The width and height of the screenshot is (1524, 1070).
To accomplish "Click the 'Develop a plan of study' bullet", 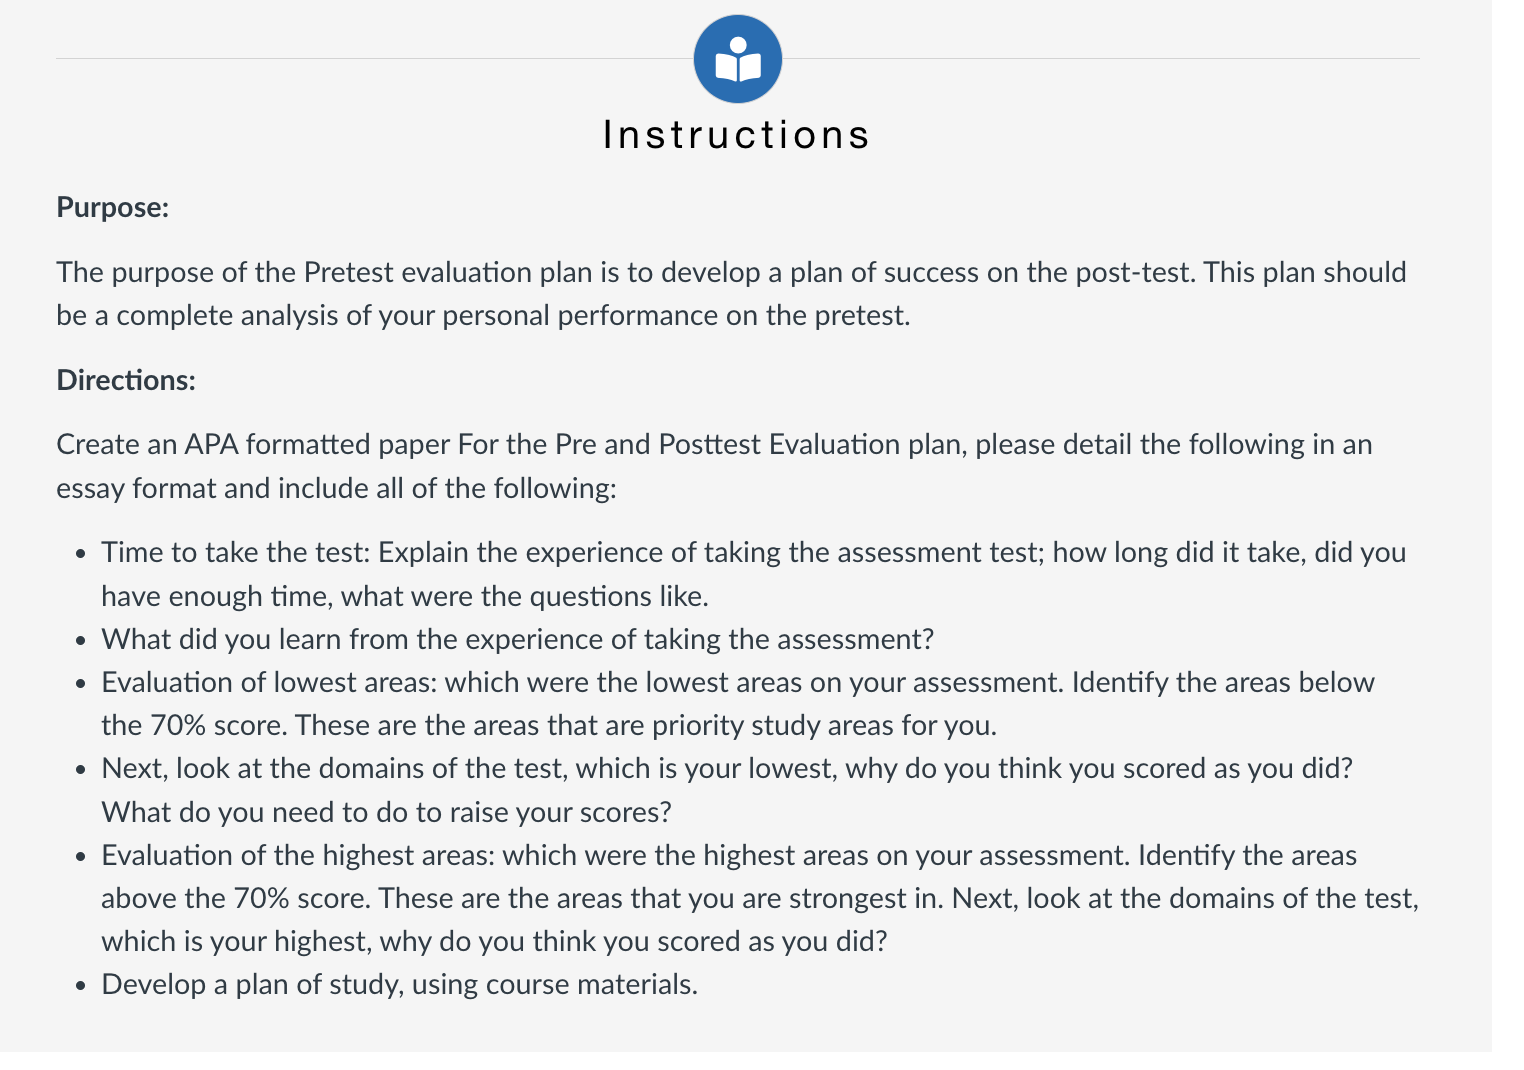I will pos(400,984).
